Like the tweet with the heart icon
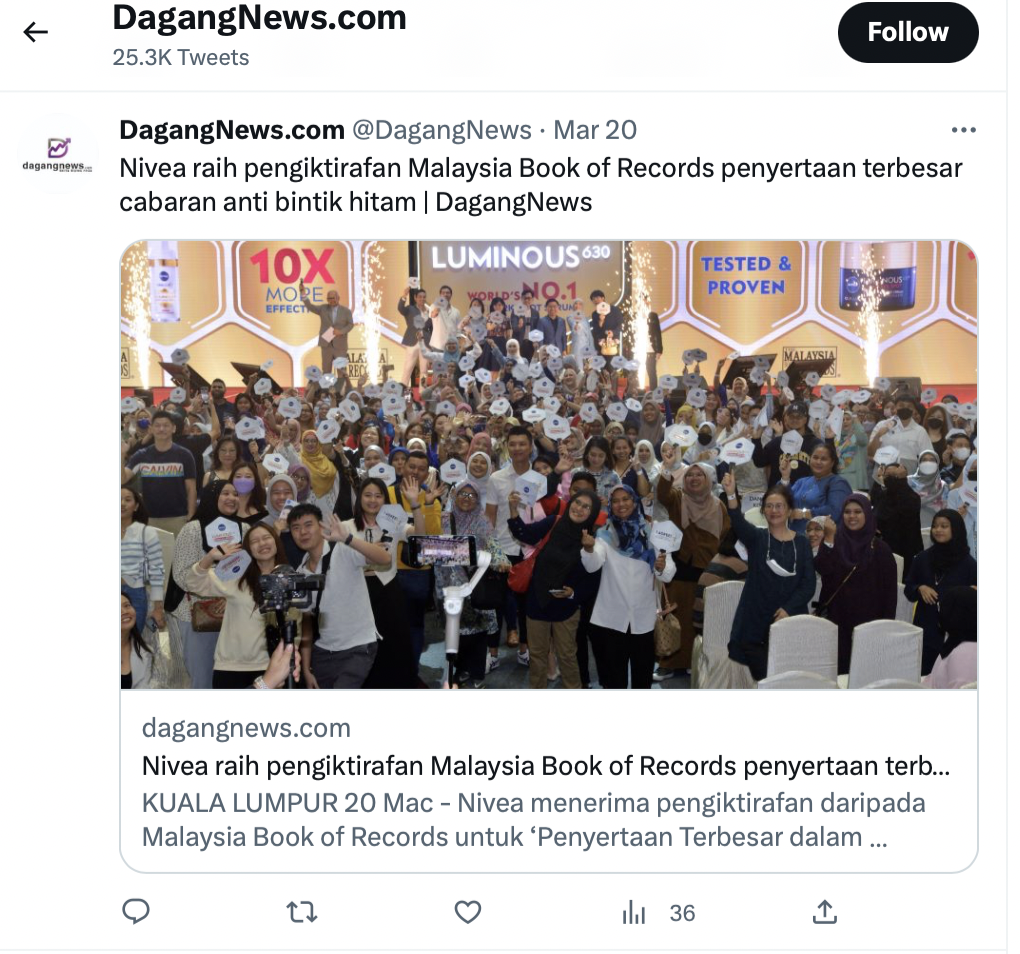 pos(467,912)
